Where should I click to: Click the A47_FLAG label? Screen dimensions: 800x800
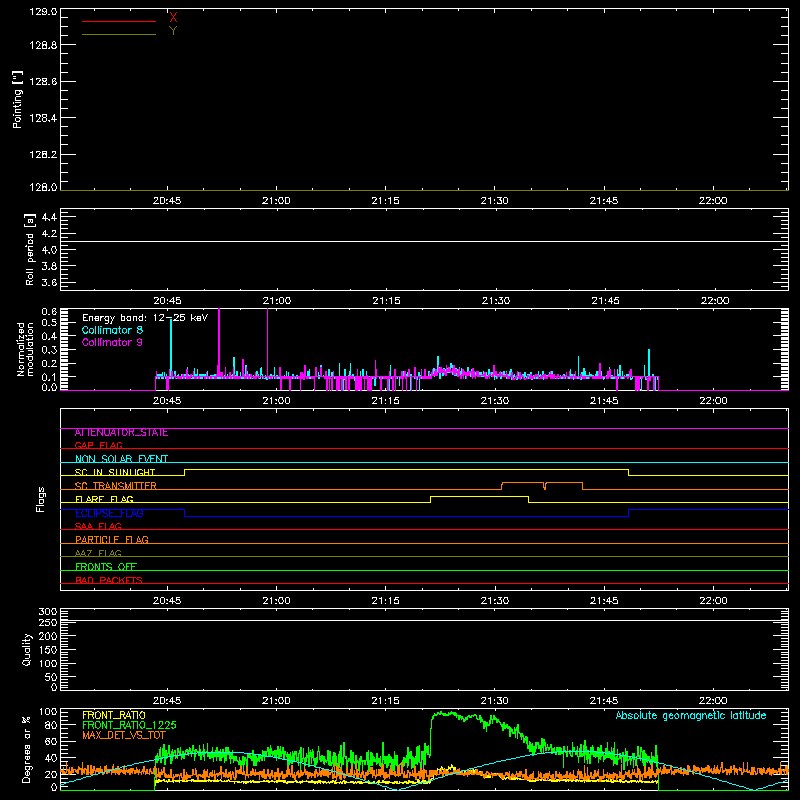coord(98,553)
